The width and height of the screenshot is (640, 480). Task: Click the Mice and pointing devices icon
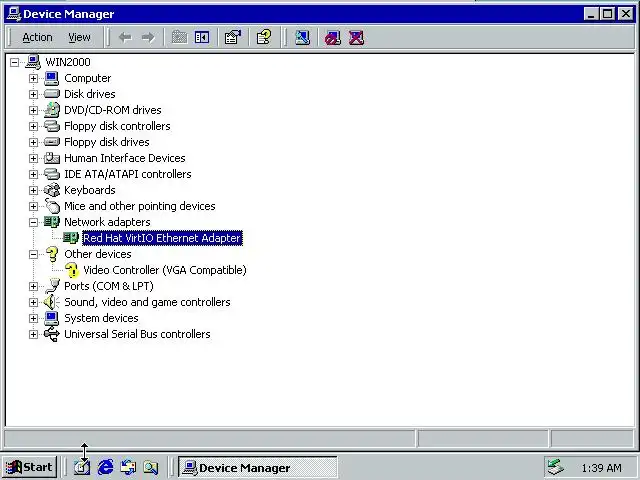click(51, 206)
